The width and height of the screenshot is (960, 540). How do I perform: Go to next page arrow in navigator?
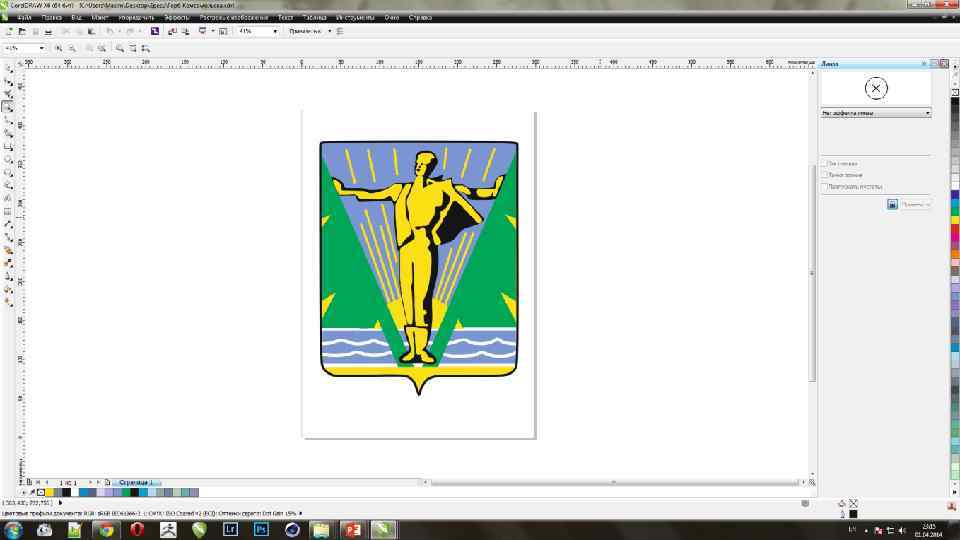[x=90, y=482]
